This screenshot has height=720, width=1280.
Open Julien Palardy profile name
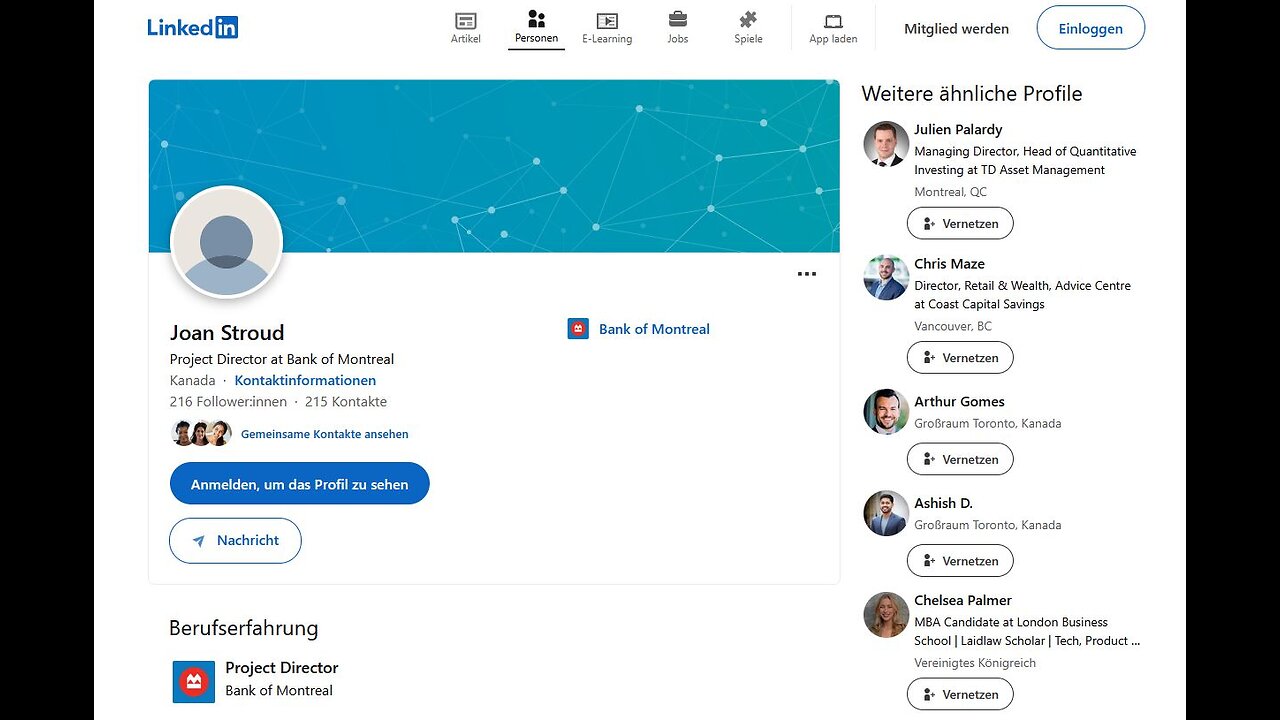[958, 129]
